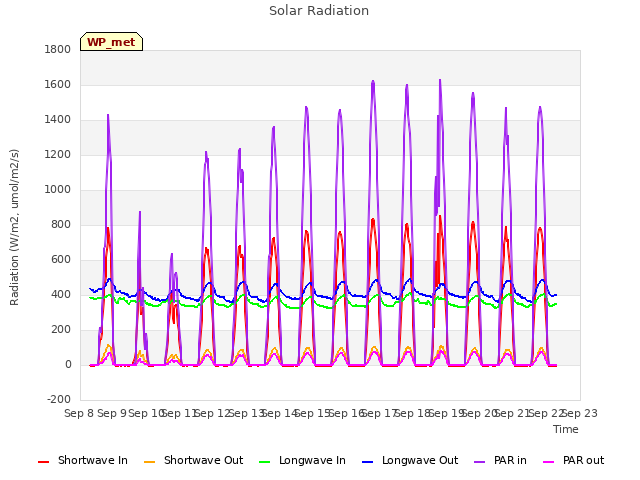The height and width of the screenshot is (480, 640).
Task: Click the magenta PAR out legend swatch
Action: coord(549,462)
